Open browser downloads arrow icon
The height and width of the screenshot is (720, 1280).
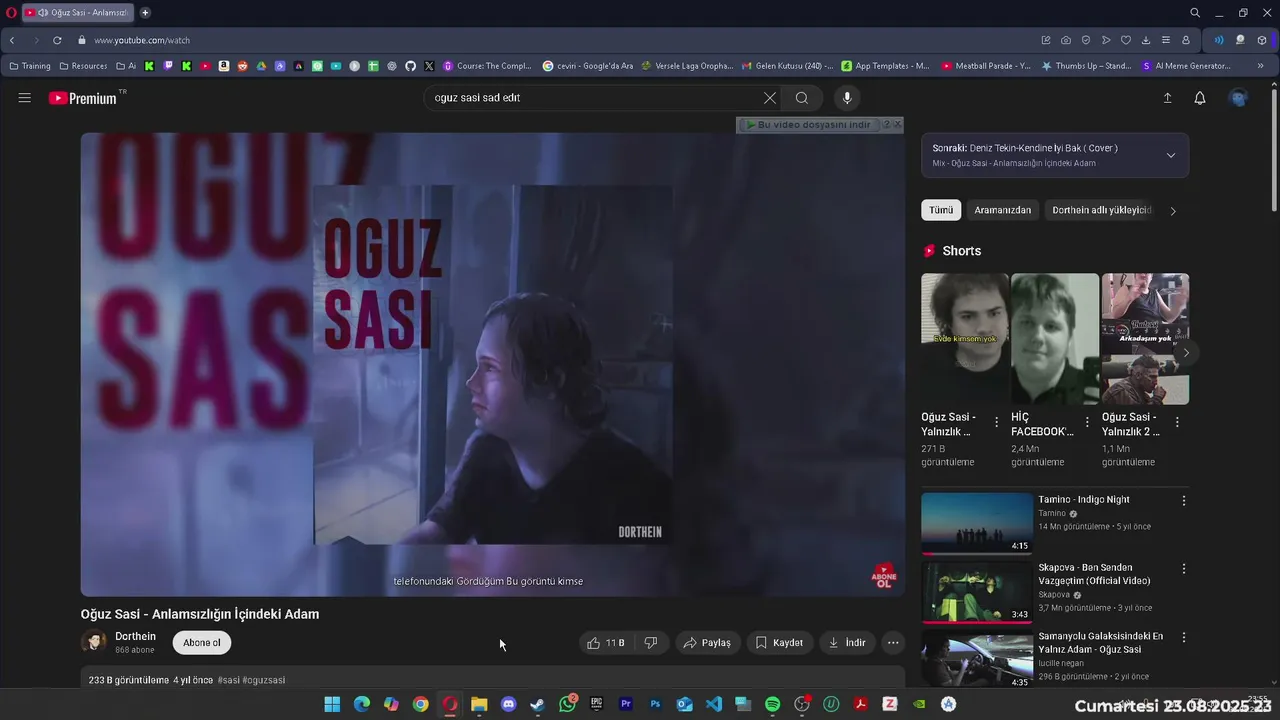click(1146, 40)
